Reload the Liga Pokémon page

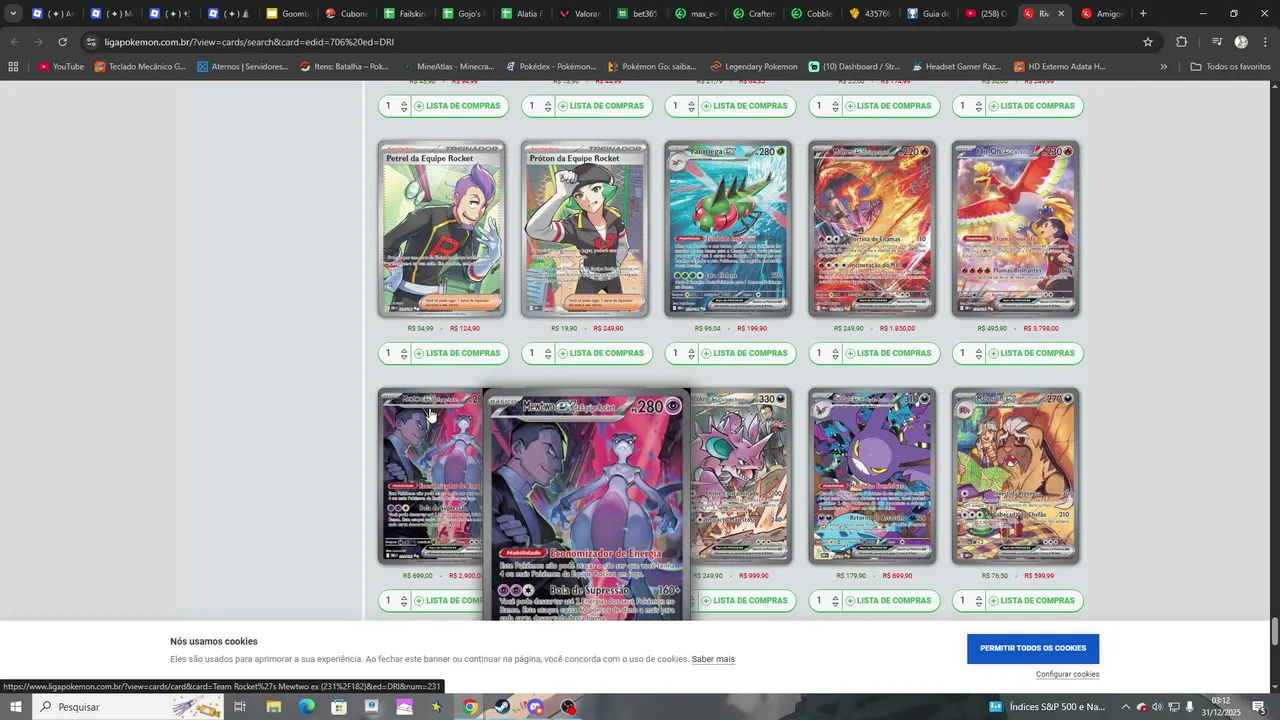point(62,42)
